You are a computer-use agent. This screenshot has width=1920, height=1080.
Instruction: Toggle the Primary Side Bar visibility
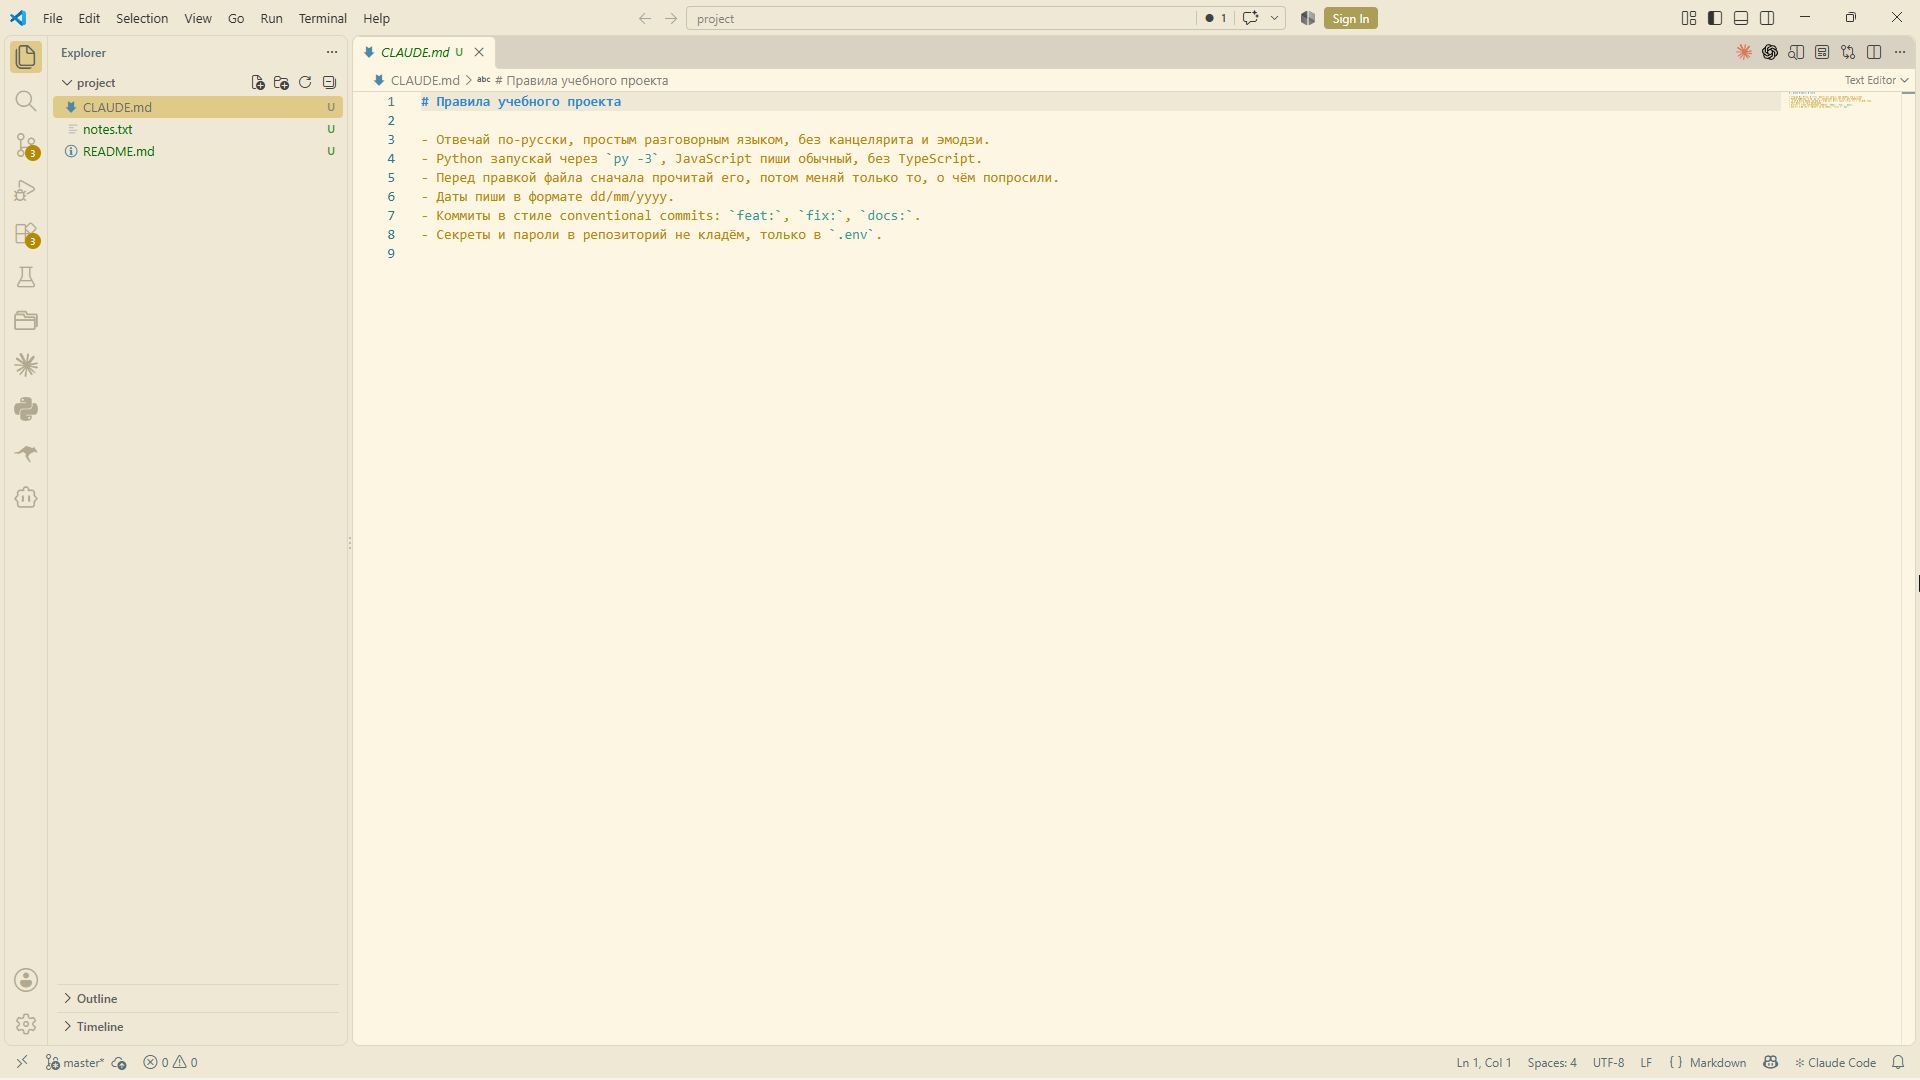point(1715,18)
